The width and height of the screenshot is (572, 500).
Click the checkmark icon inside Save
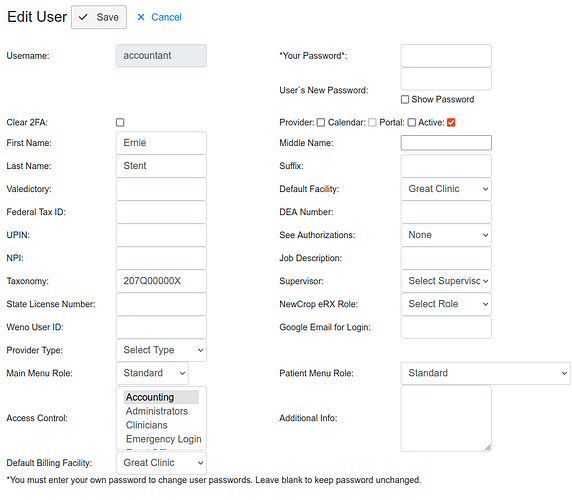coord(83,17)
